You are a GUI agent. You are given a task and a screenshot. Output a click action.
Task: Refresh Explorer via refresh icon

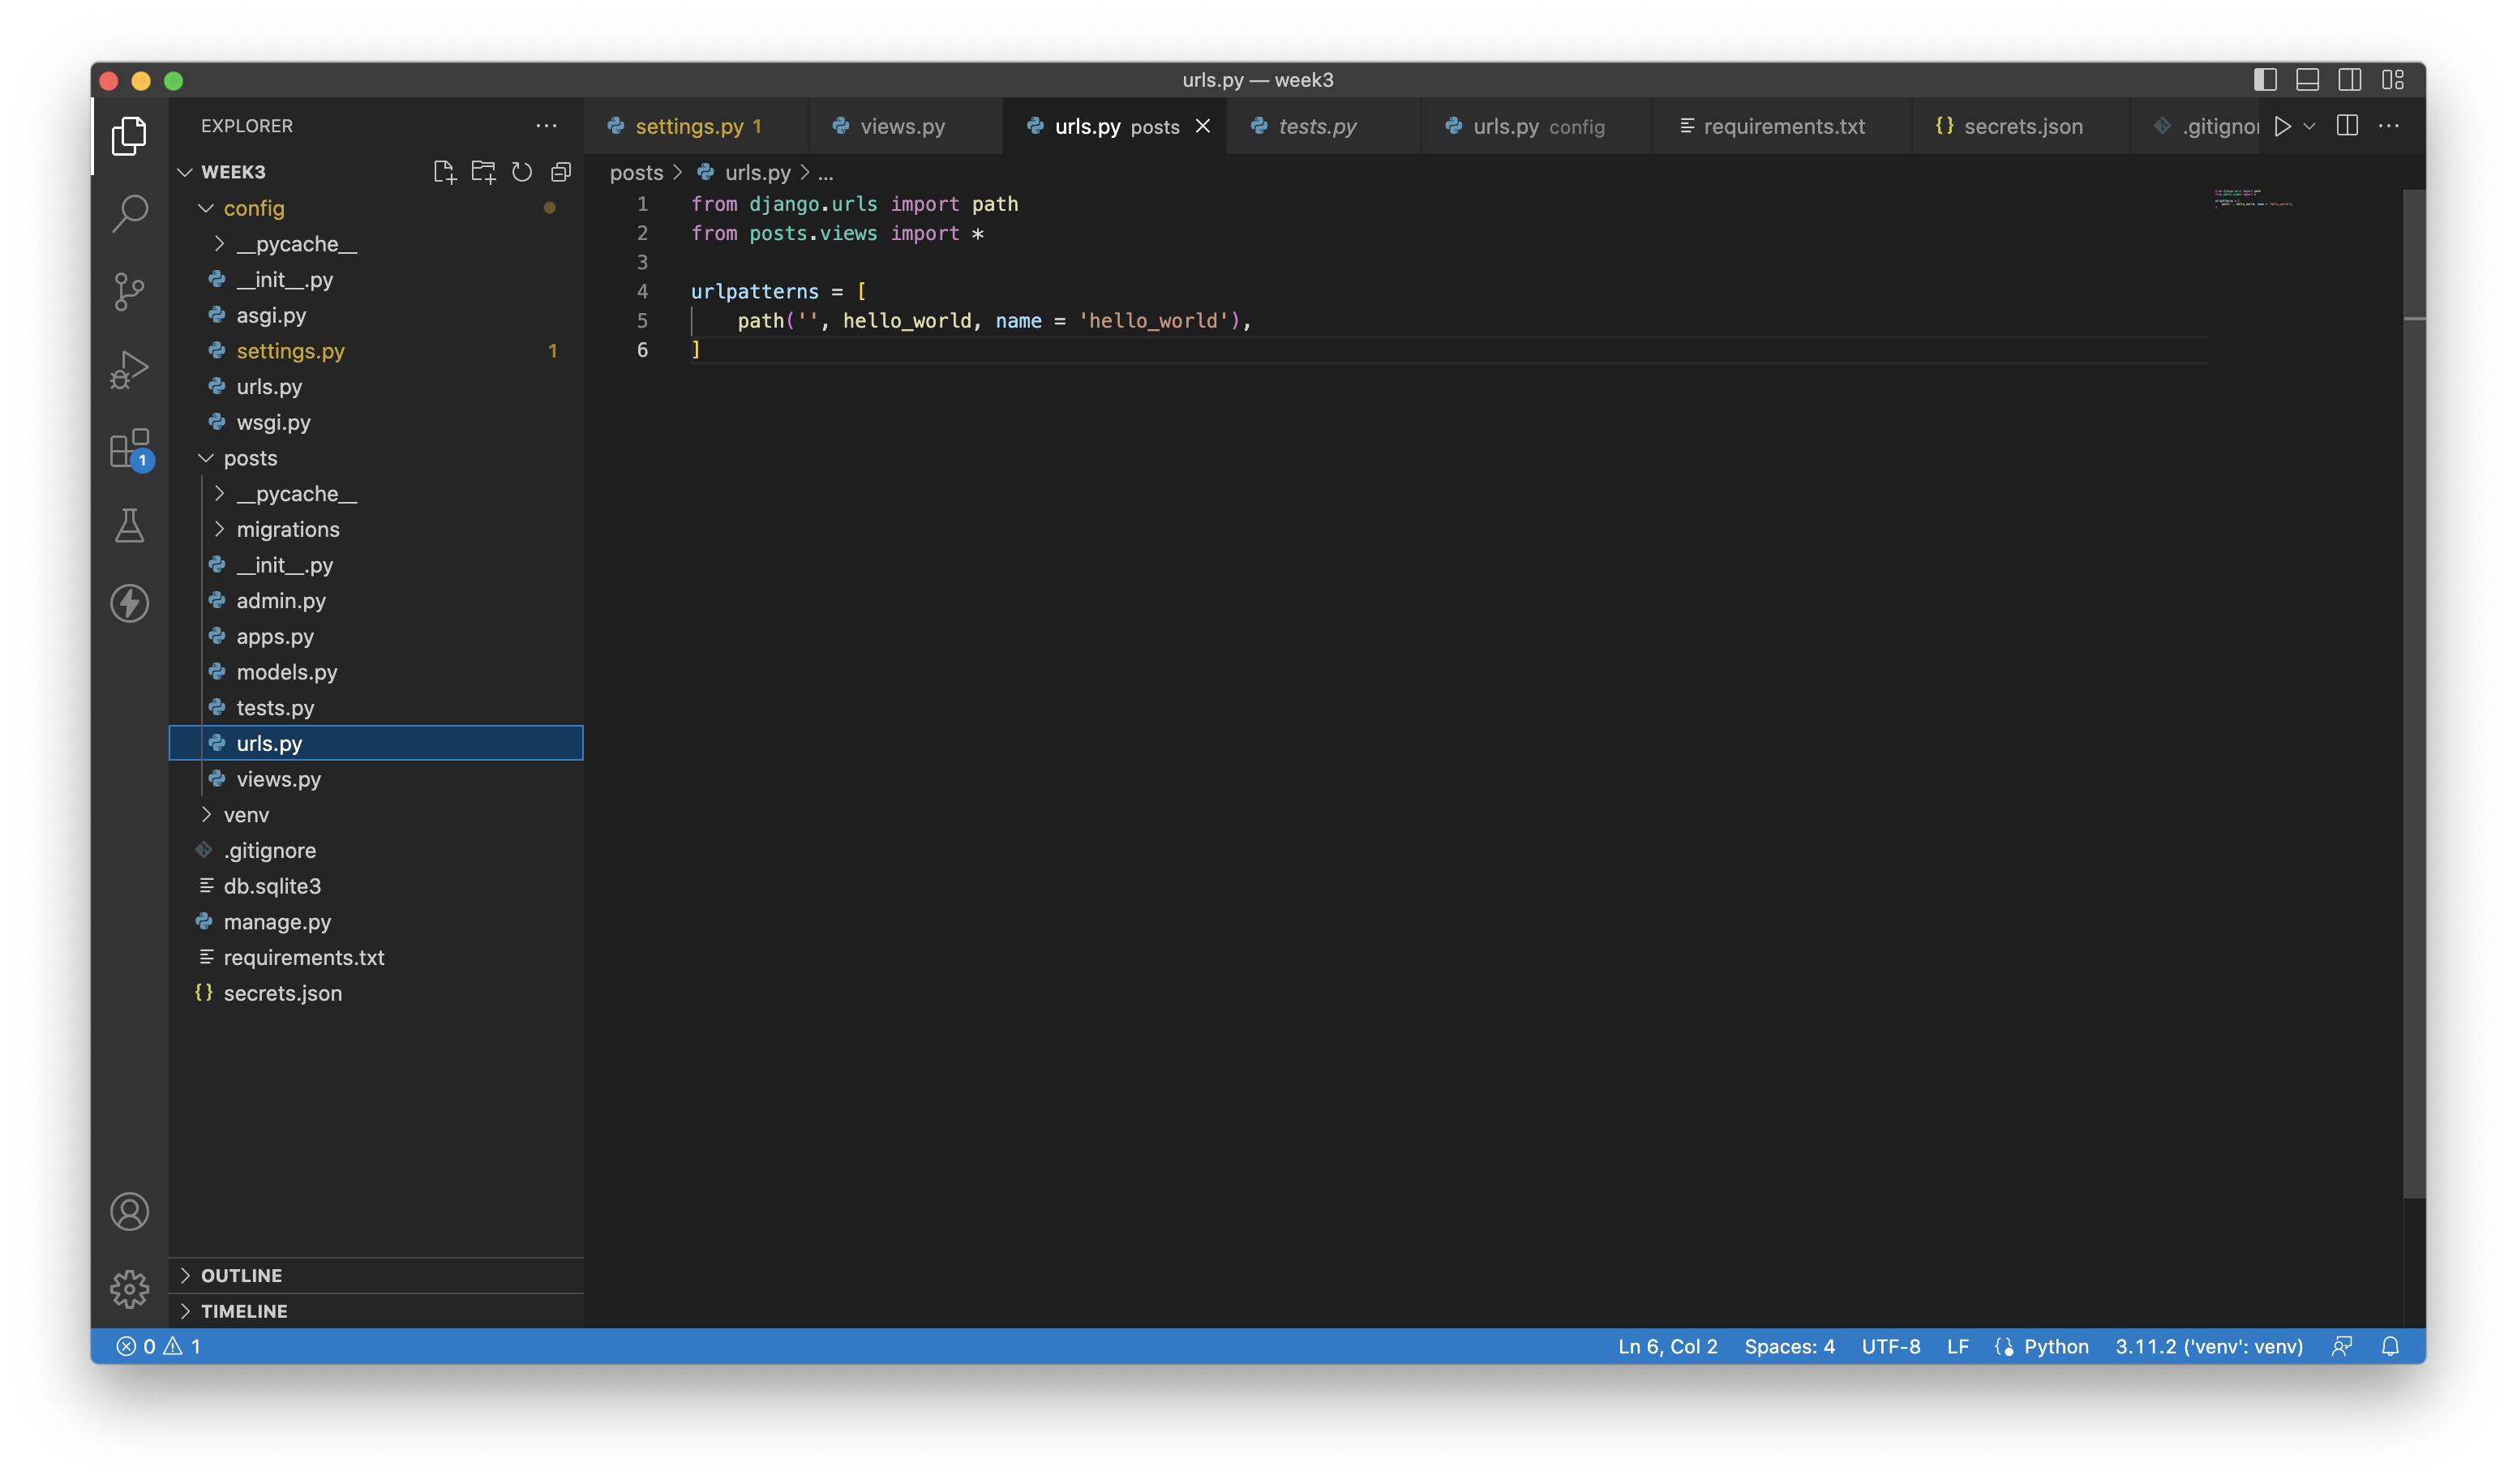522,172
